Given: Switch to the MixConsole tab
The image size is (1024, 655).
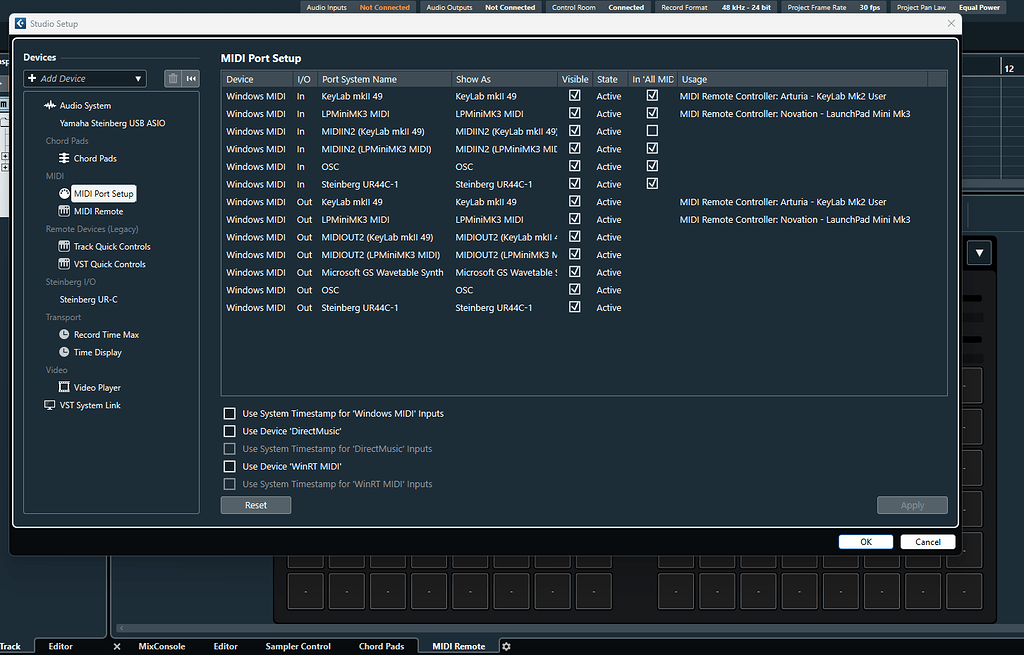Looking at the screenshot, I should (x=162, y=646).
